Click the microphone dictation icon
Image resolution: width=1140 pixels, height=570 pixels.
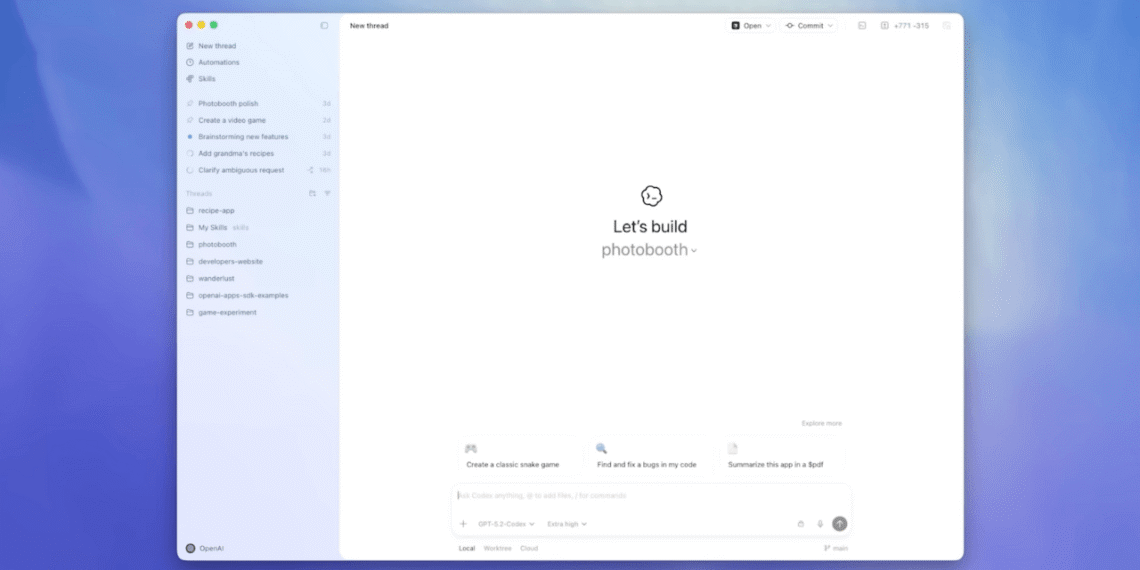pyautogui.click(x=820, y=523)
